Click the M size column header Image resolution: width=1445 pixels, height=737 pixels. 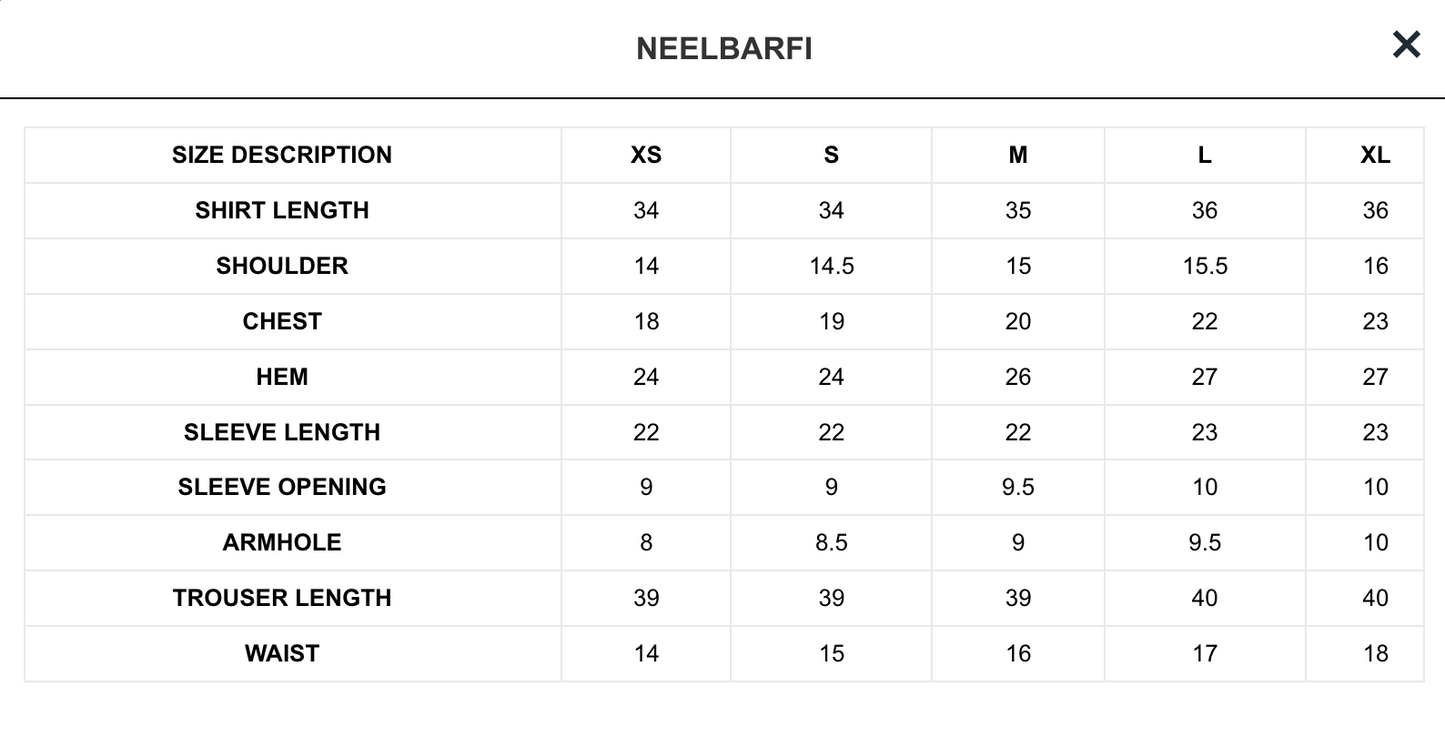(x=1018, y=155)
